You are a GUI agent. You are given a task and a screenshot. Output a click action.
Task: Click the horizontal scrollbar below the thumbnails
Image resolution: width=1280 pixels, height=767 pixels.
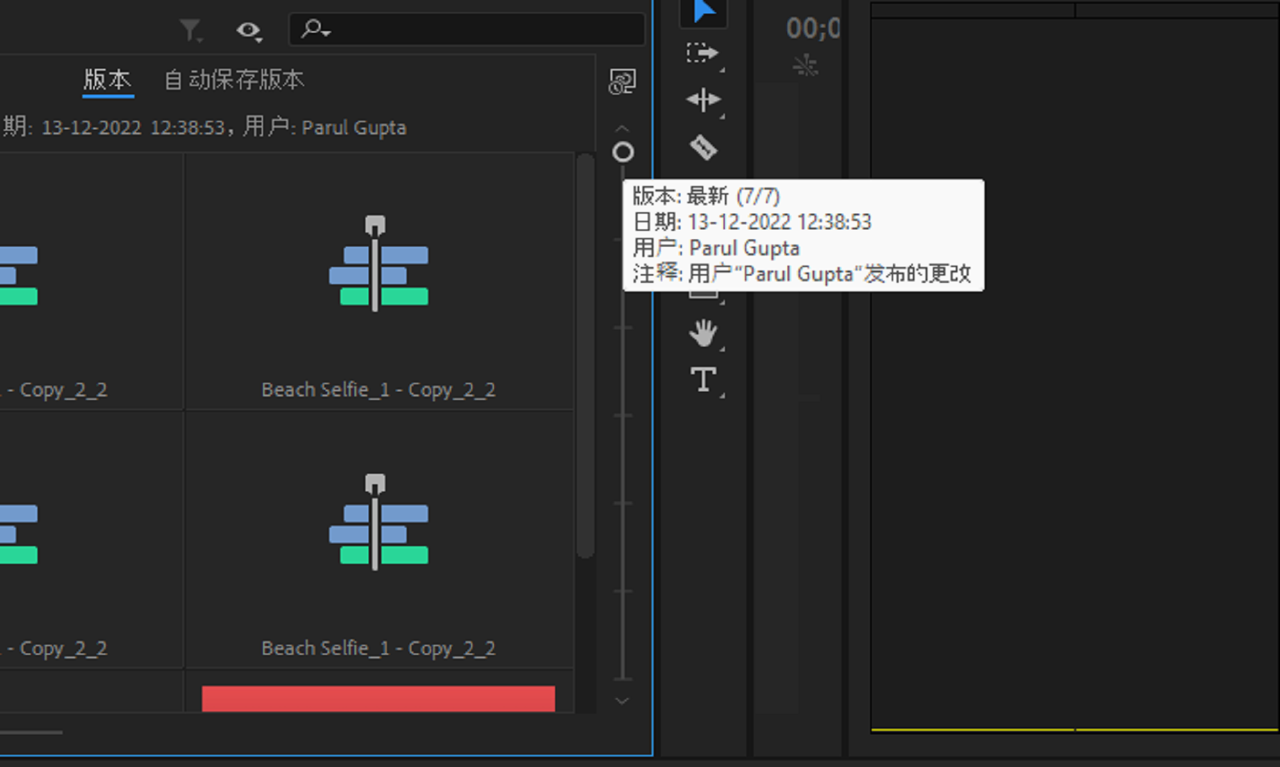click(x=30, y=732)
